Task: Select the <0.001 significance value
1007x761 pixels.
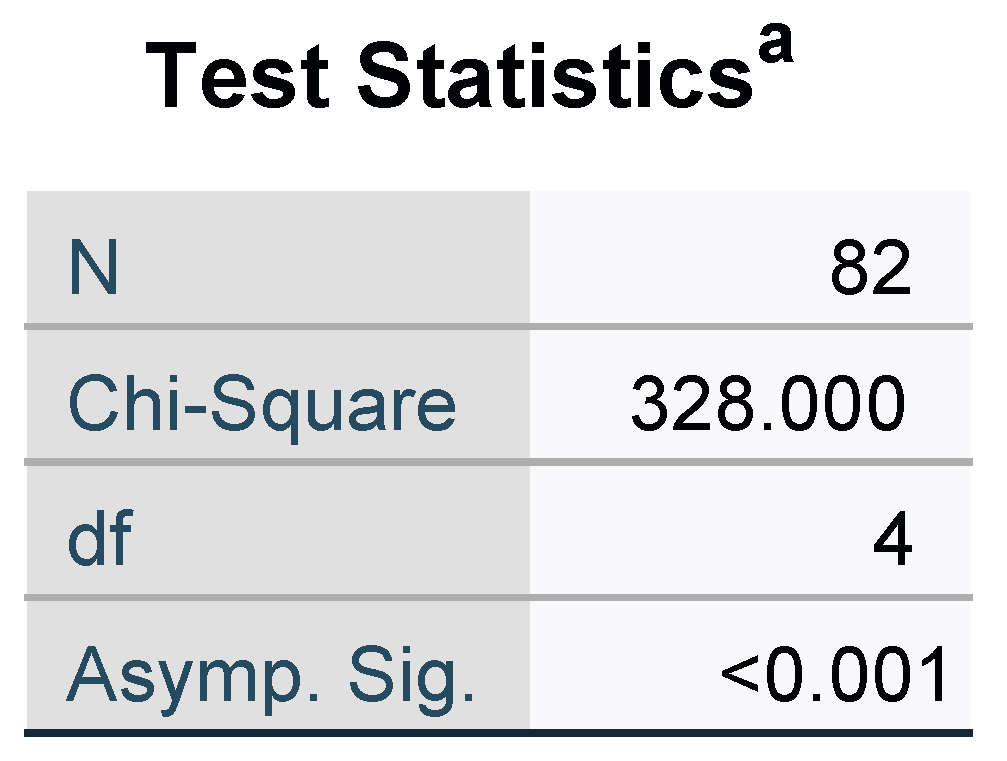Action: (835, 675)
